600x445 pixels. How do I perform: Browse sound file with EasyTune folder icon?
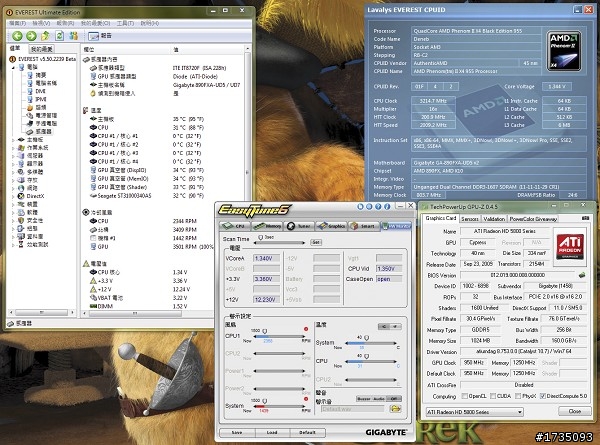[x=395, y=409]
